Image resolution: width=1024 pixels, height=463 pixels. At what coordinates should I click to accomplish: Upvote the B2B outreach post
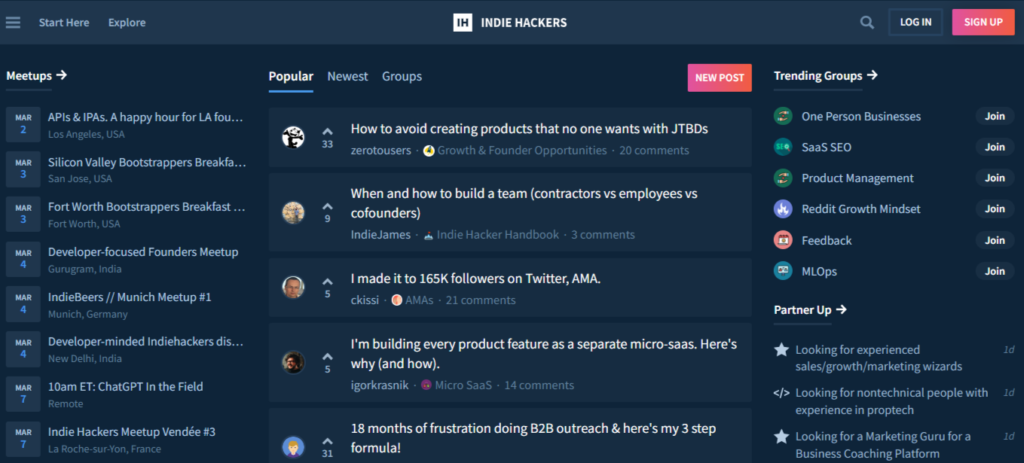[327, 441]
